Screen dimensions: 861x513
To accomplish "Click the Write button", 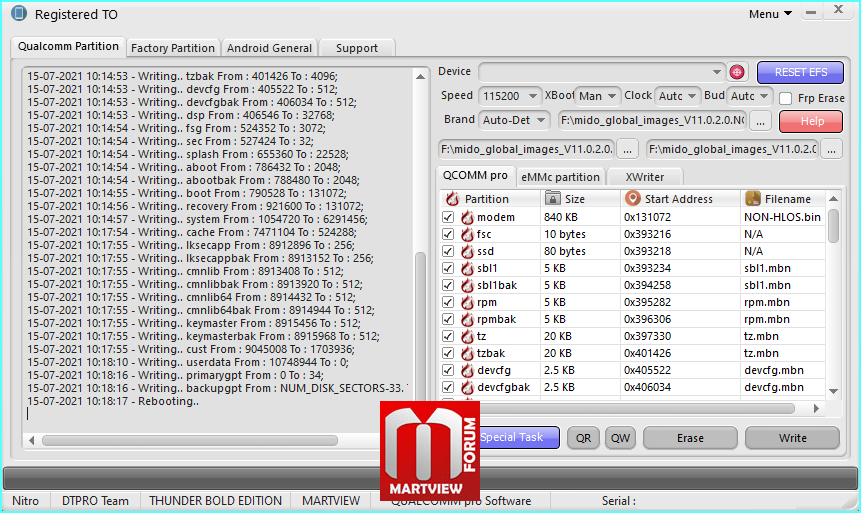I will point(792,438).
